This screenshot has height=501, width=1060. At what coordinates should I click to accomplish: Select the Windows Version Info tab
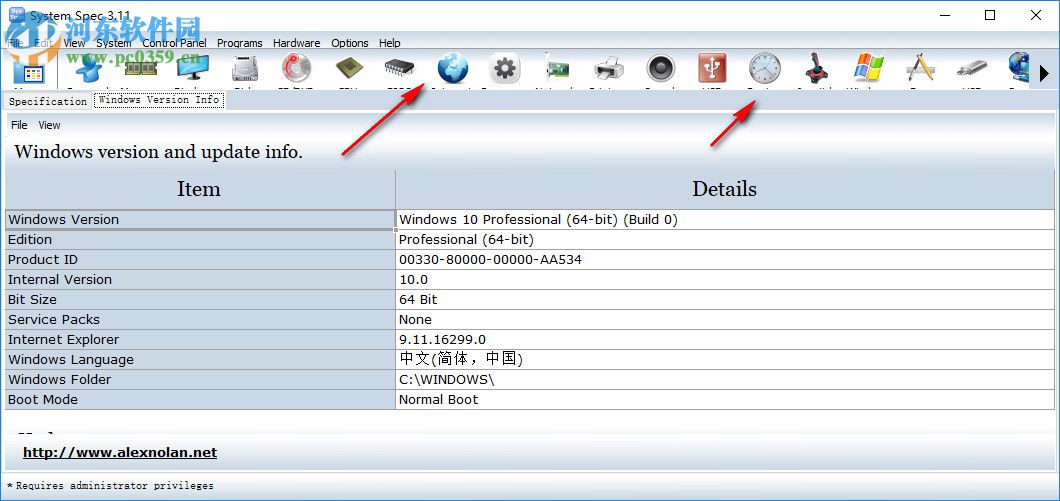pos(159,100)
